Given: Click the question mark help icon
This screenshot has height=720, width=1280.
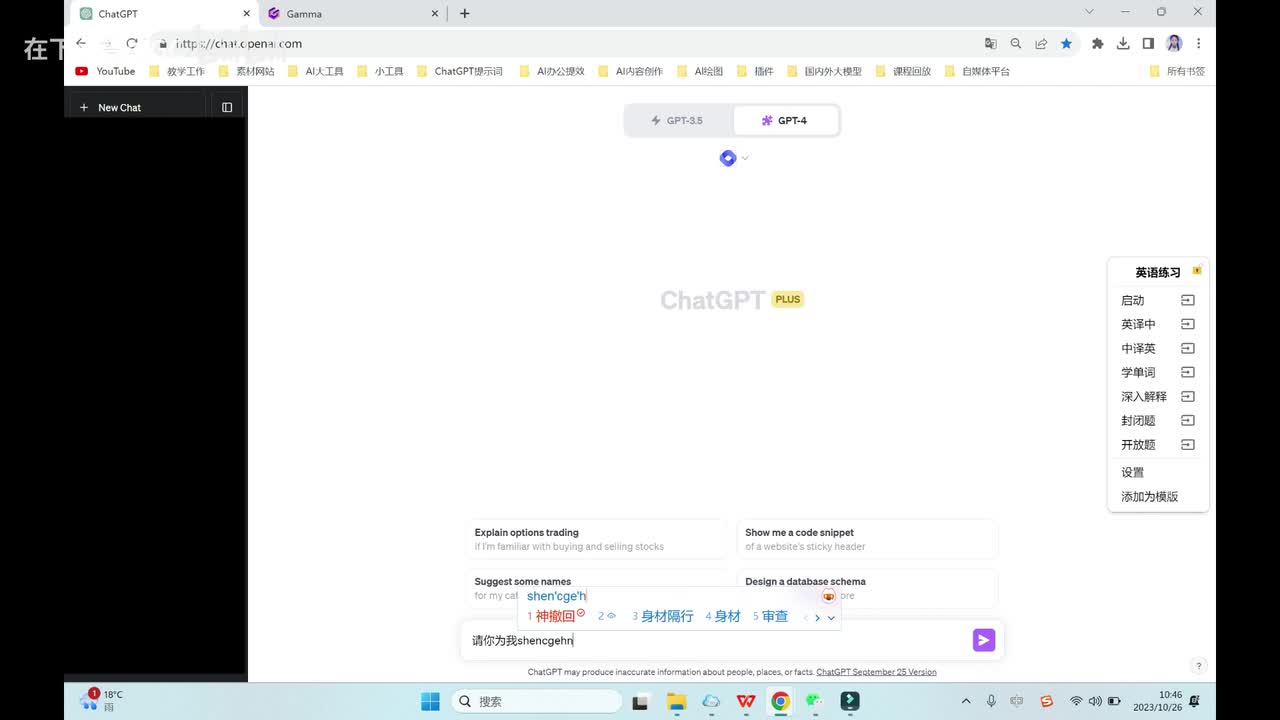Looking at the screenshot, I should point(1198,666).
